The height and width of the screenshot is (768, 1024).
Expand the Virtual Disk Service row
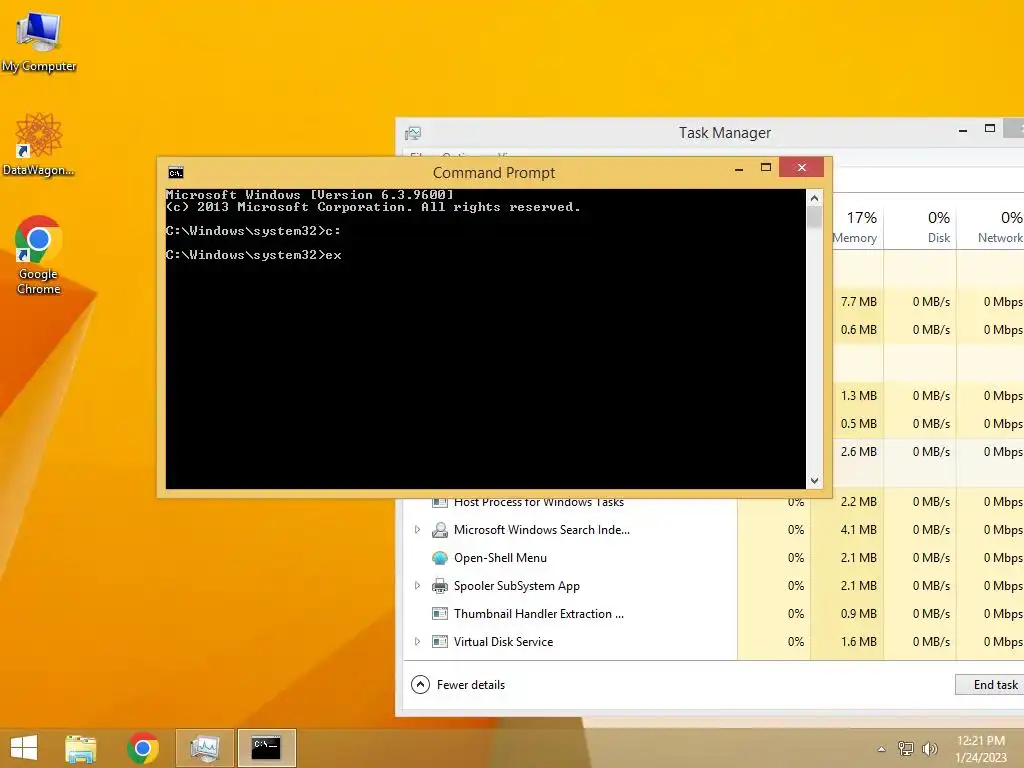tap(417, 642)
